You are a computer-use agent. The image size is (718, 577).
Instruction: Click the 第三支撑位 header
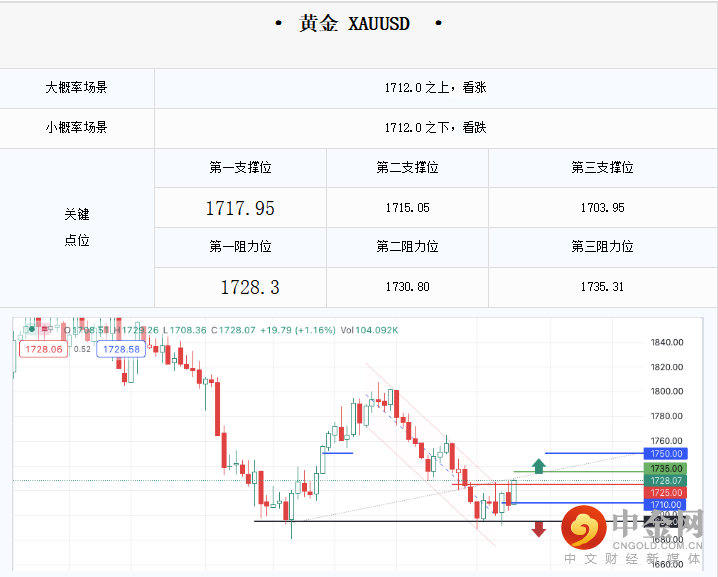(603, 168)
